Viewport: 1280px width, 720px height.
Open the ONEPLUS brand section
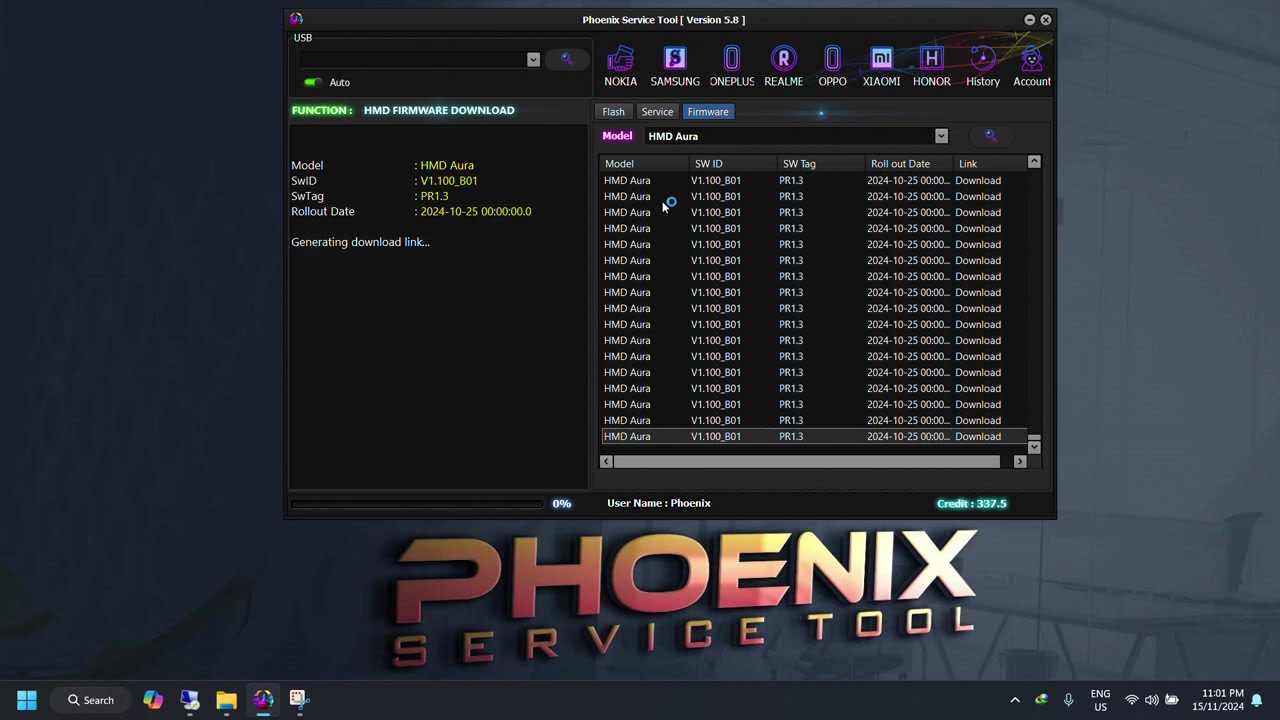pos(732,66)
